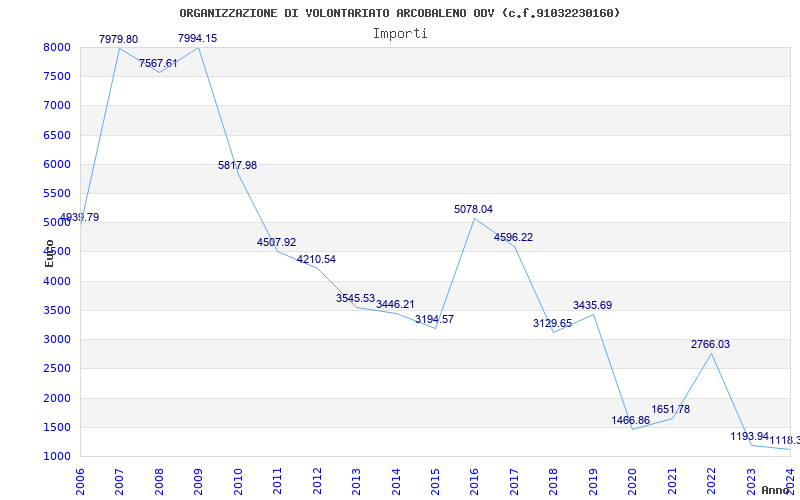
Task: Click the 3194.57 data label
Action: [434, 319]
